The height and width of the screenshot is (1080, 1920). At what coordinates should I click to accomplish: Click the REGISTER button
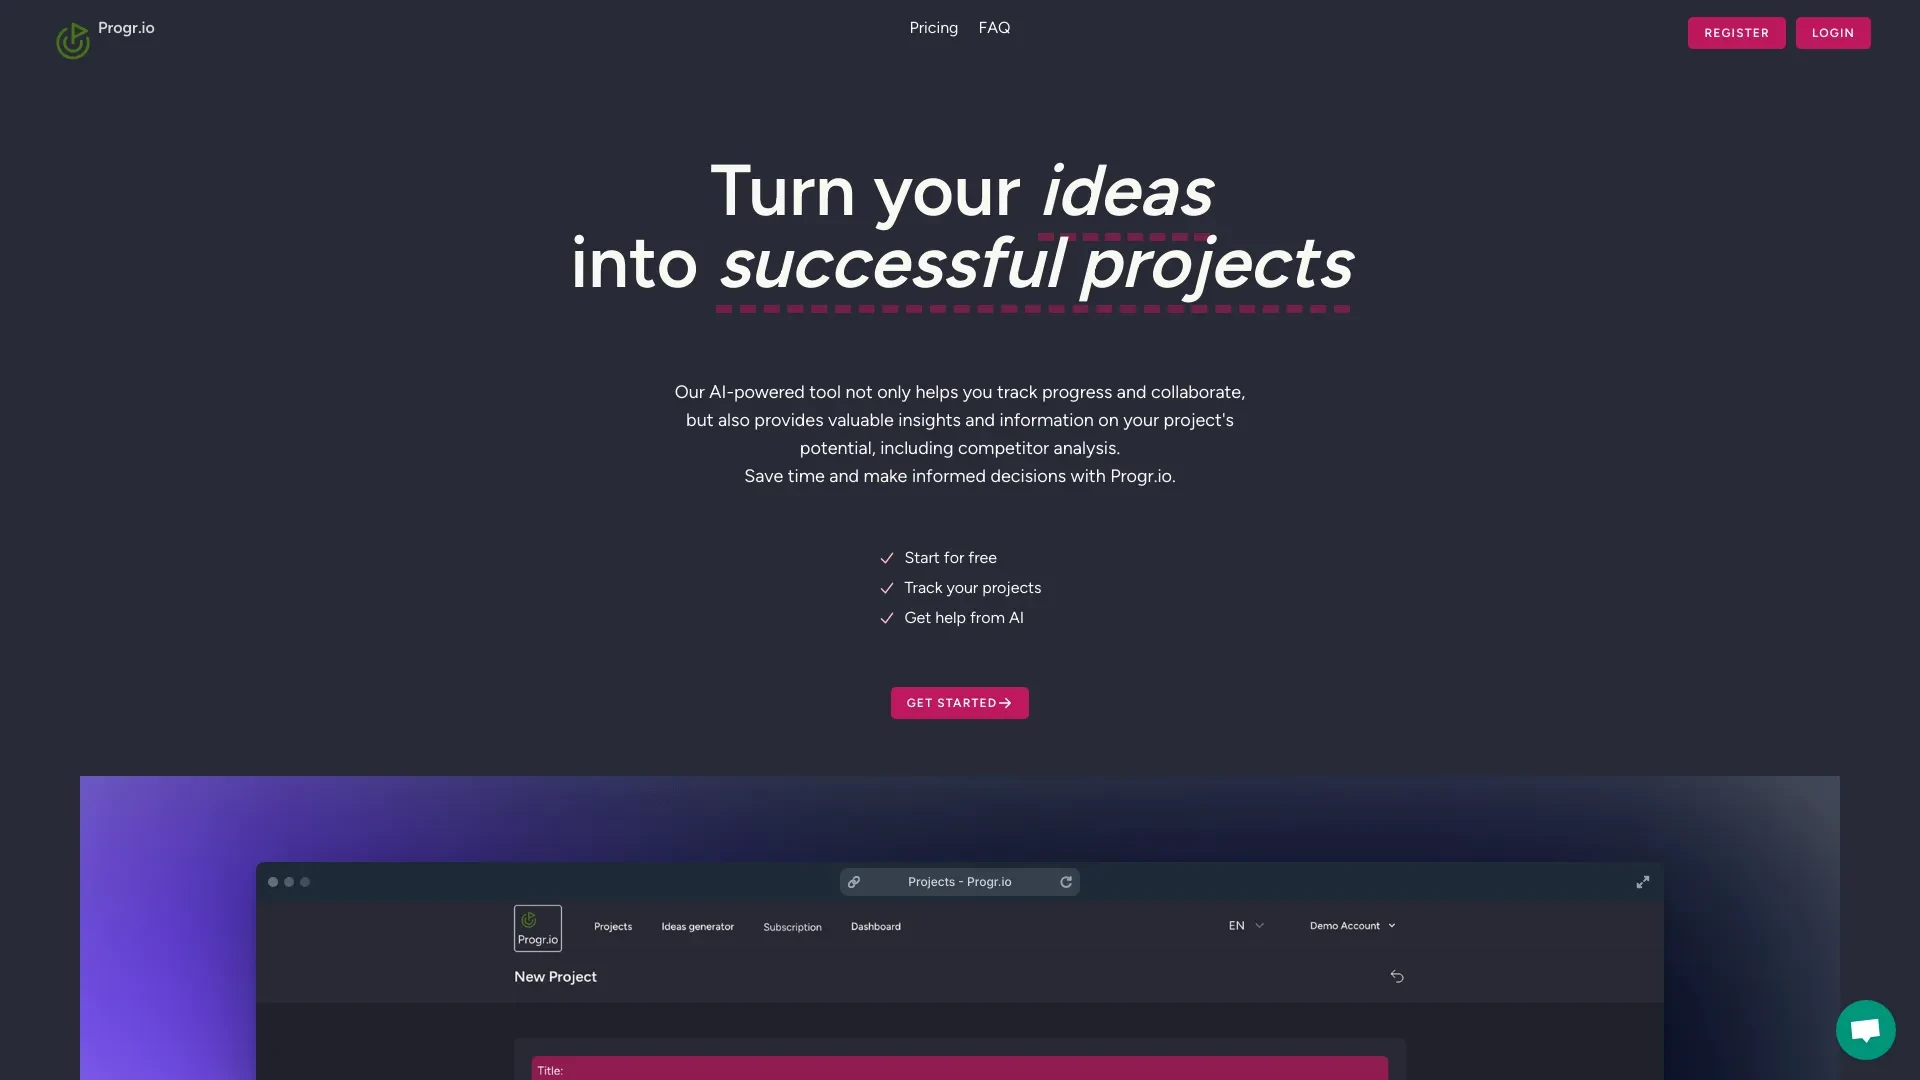pyautogui.click(x=1737, y=32)
